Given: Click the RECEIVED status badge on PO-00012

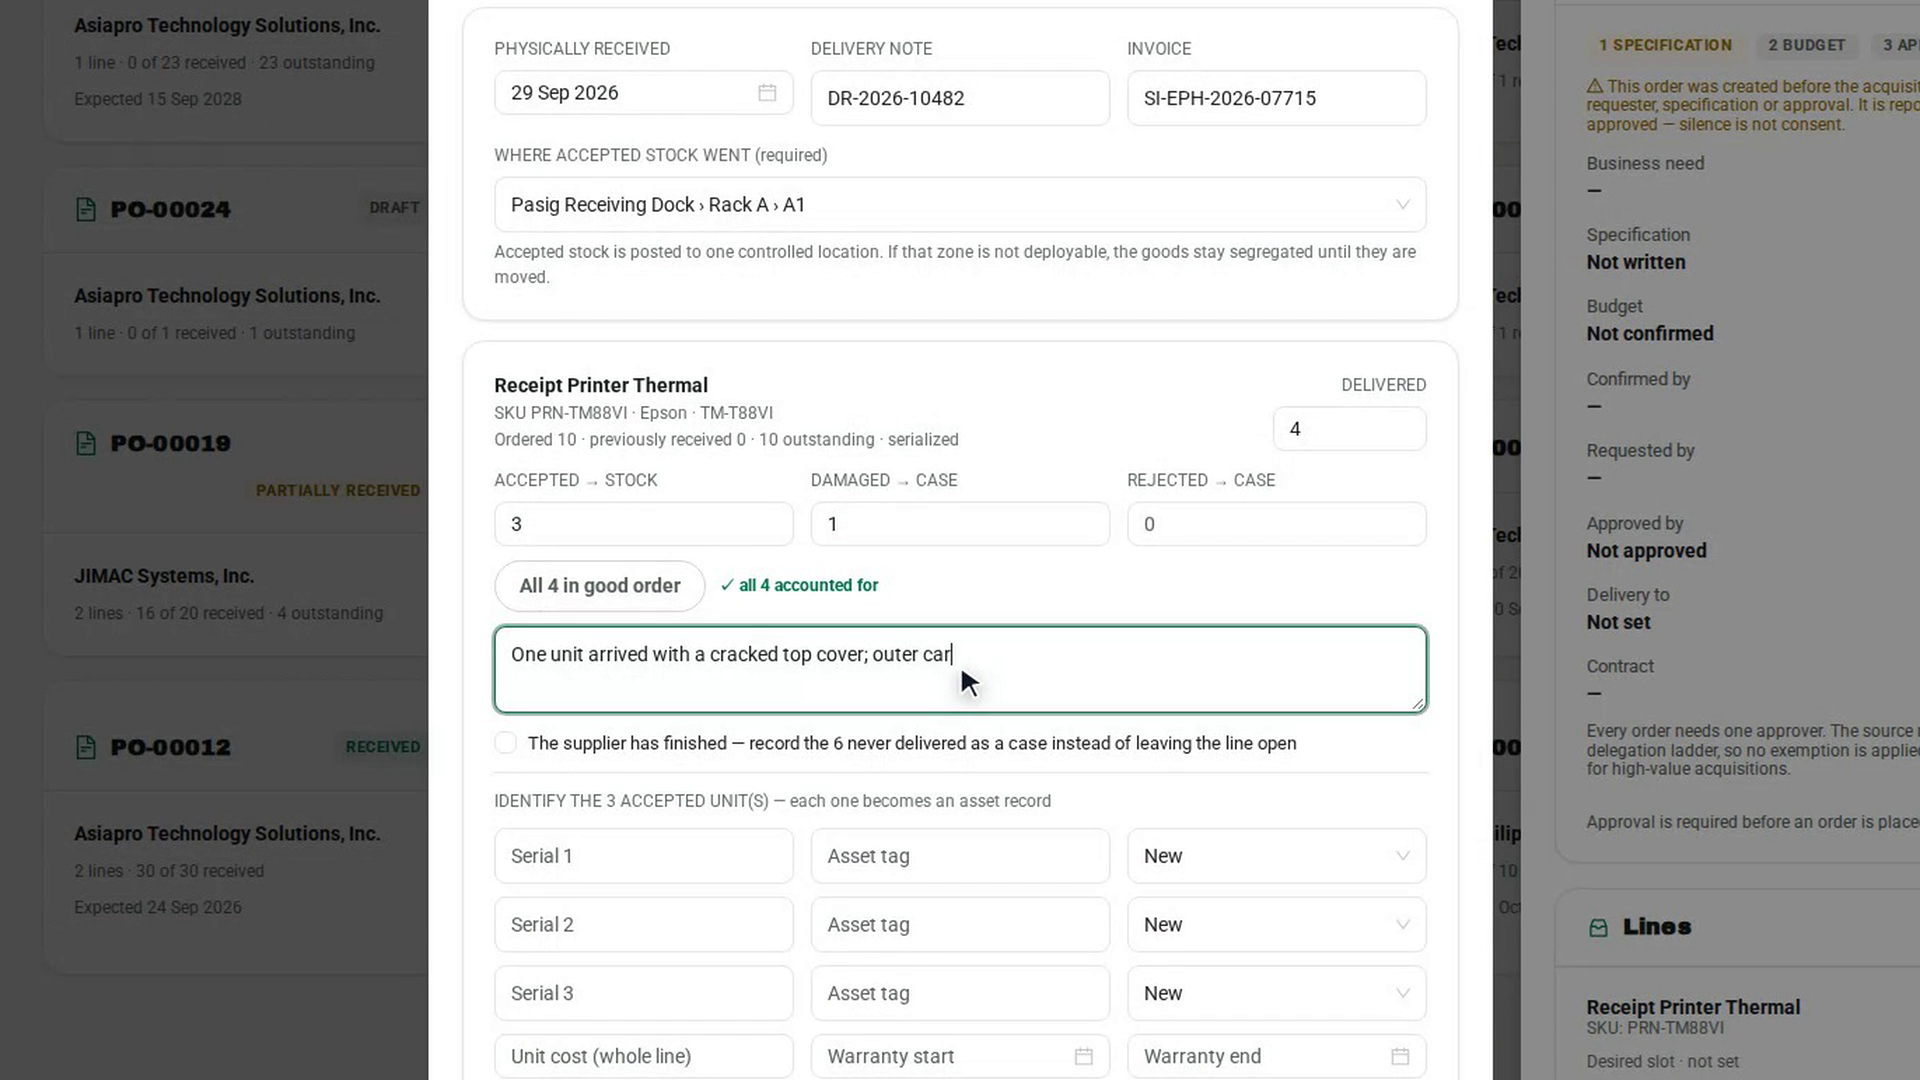Looking at the screenshot, I should point(383,747).
